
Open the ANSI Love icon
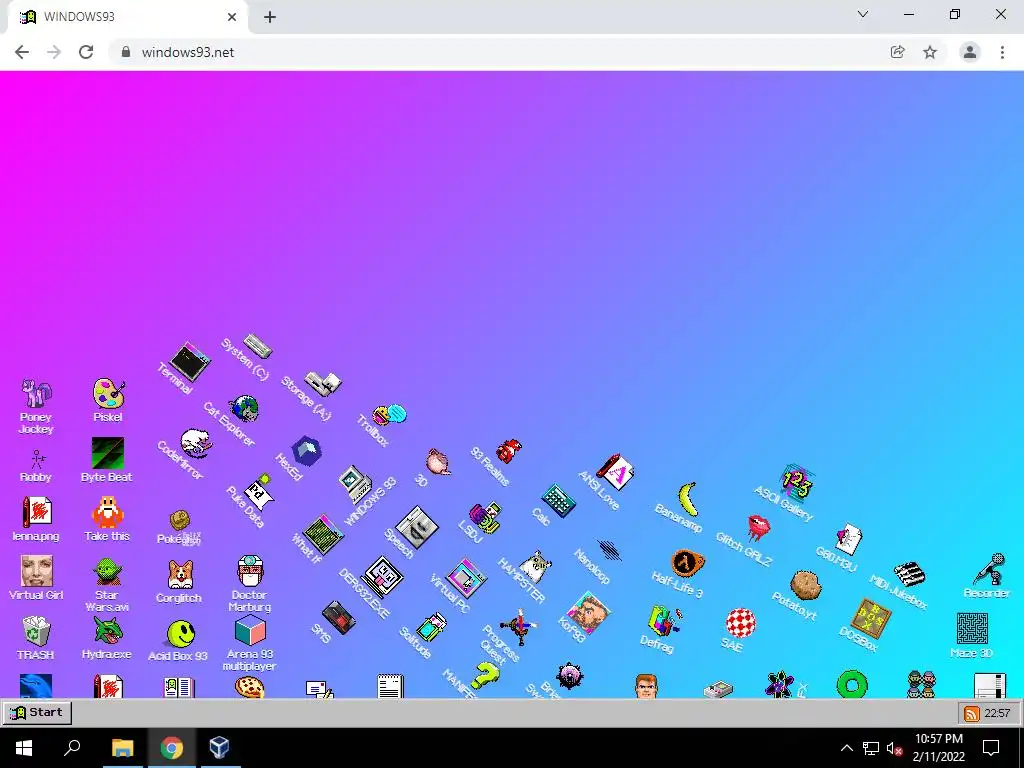615,472
